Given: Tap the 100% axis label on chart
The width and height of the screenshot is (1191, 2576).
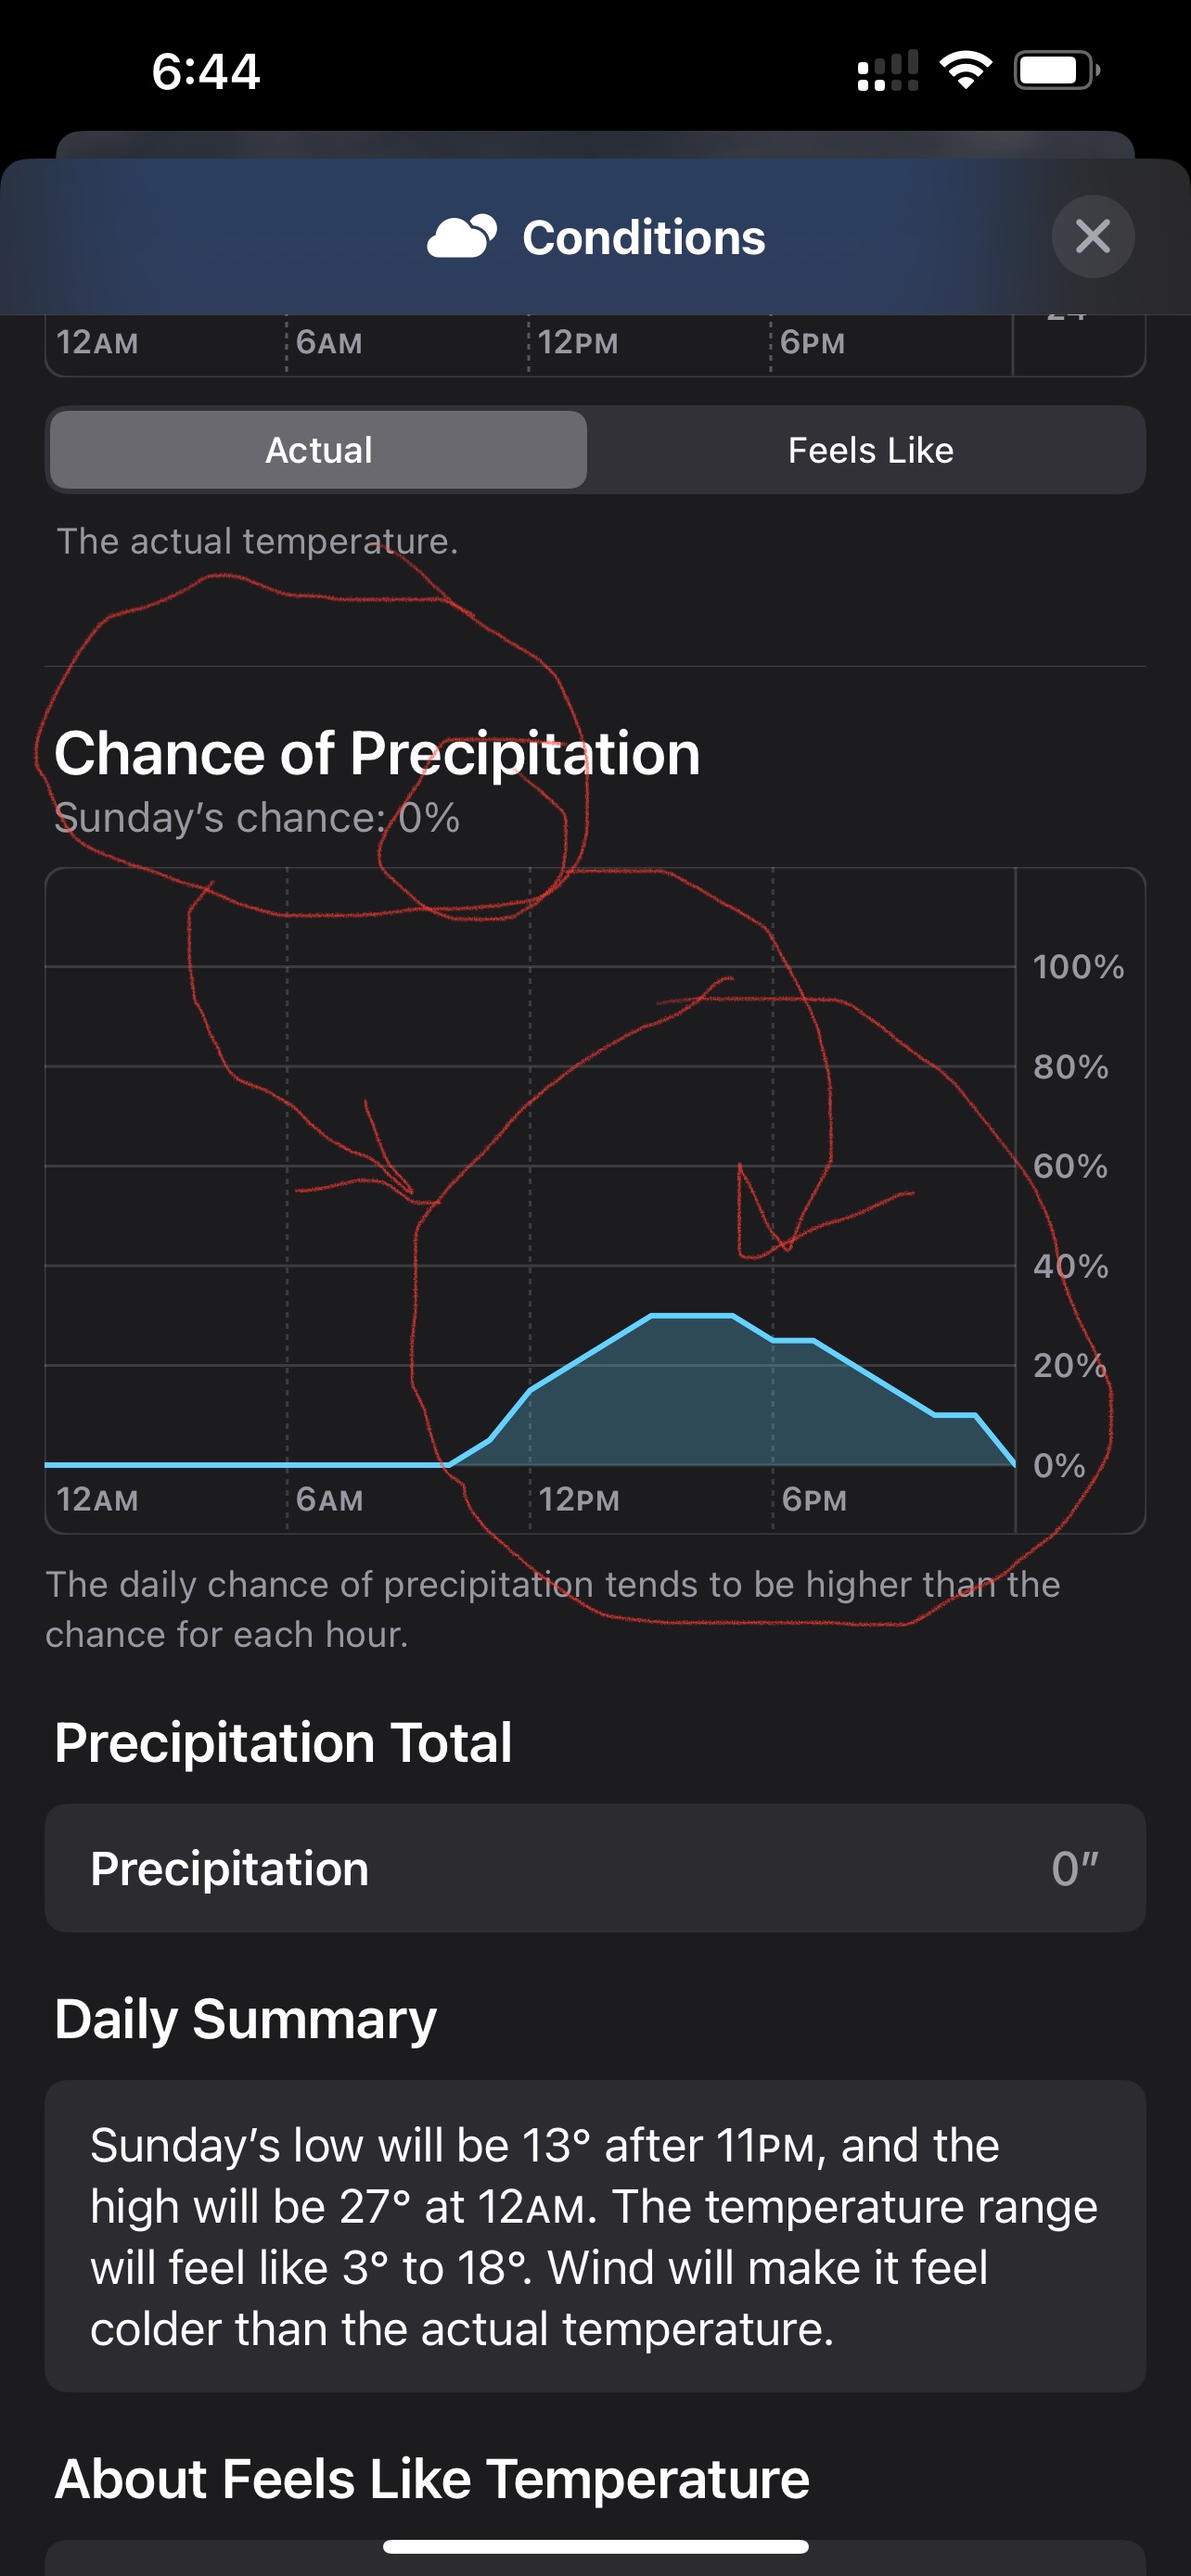Looking at the screenshot, I should coord(1078,967).
